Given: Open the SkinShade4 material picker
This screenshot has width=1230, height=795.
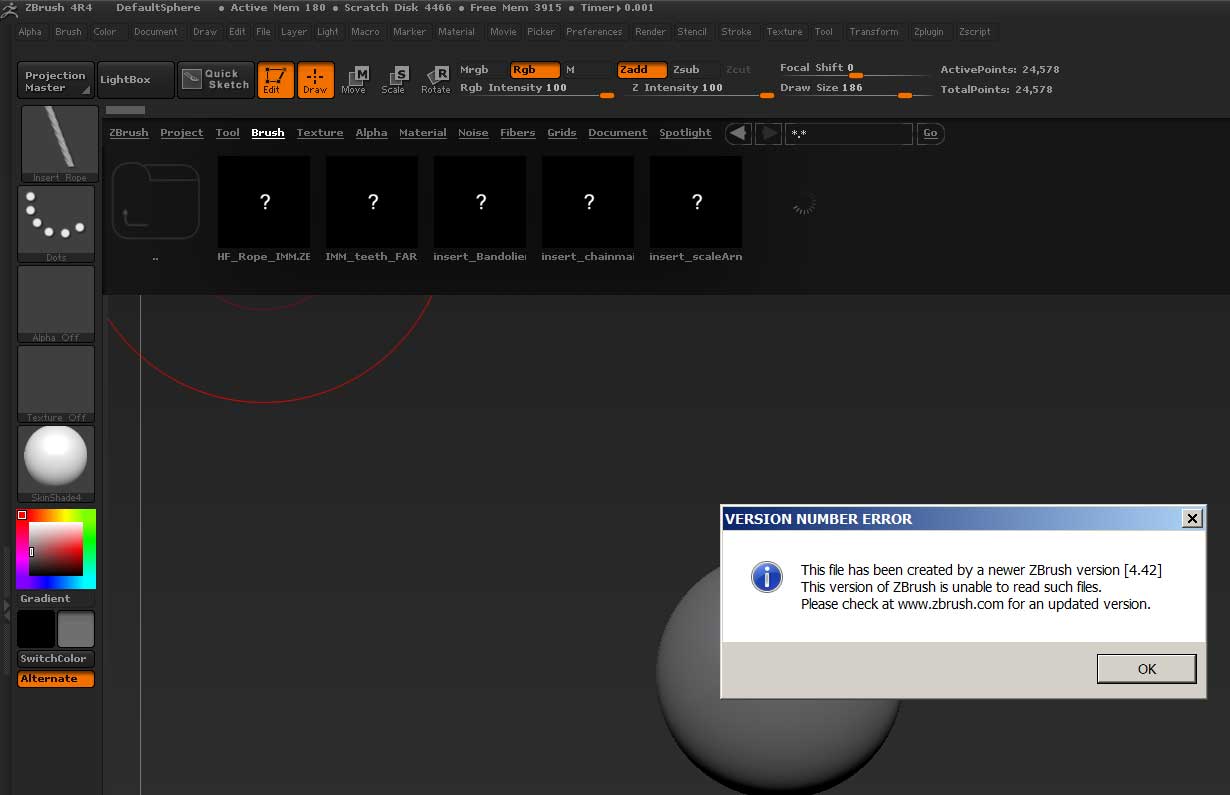Looking at the screenshot, I should pyautogui.click(x=56, y=464).
